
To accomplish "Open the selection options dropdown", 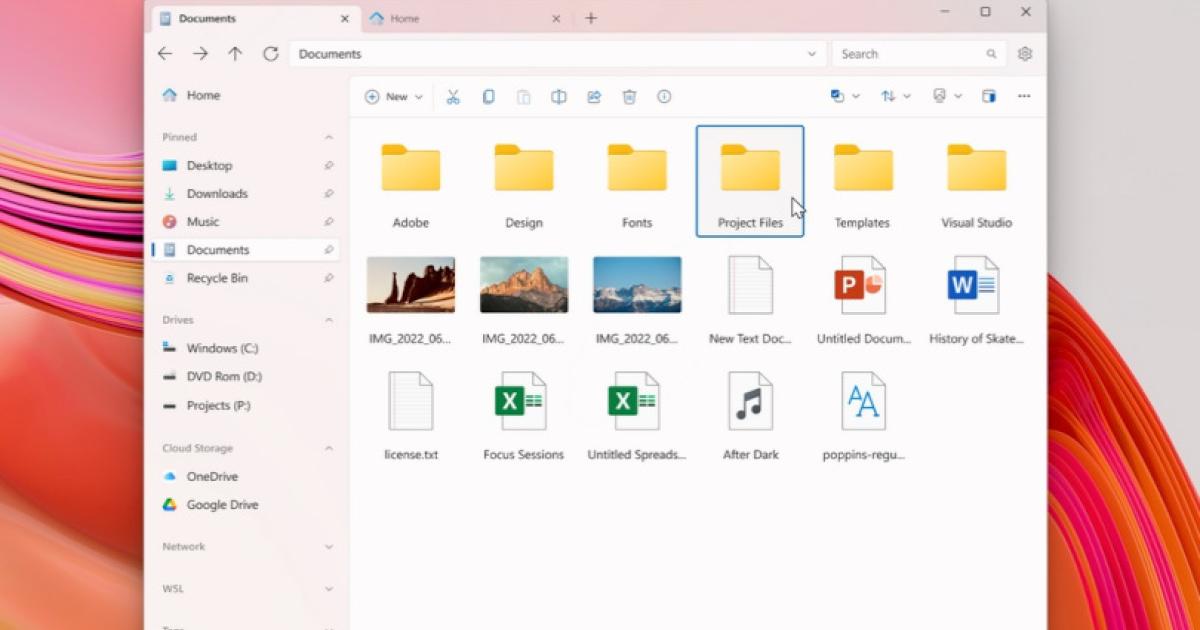I will (845, 97).
